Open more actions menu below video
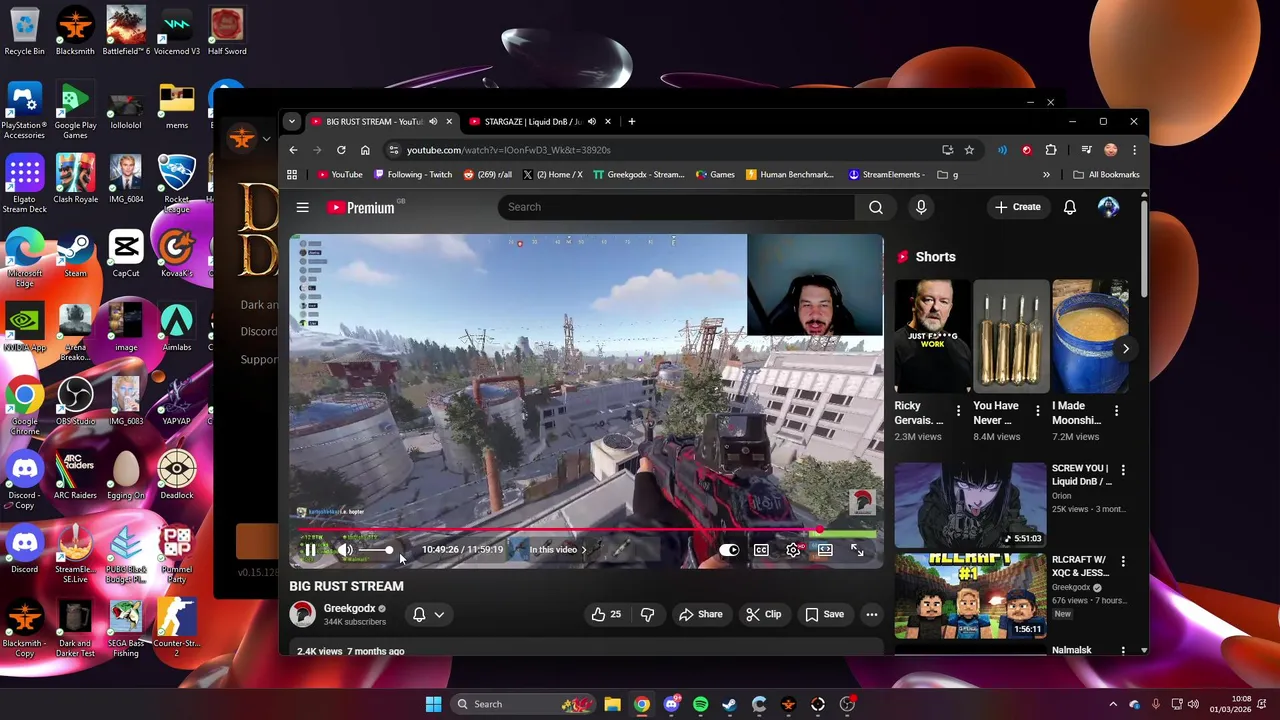 pos(872,614)
